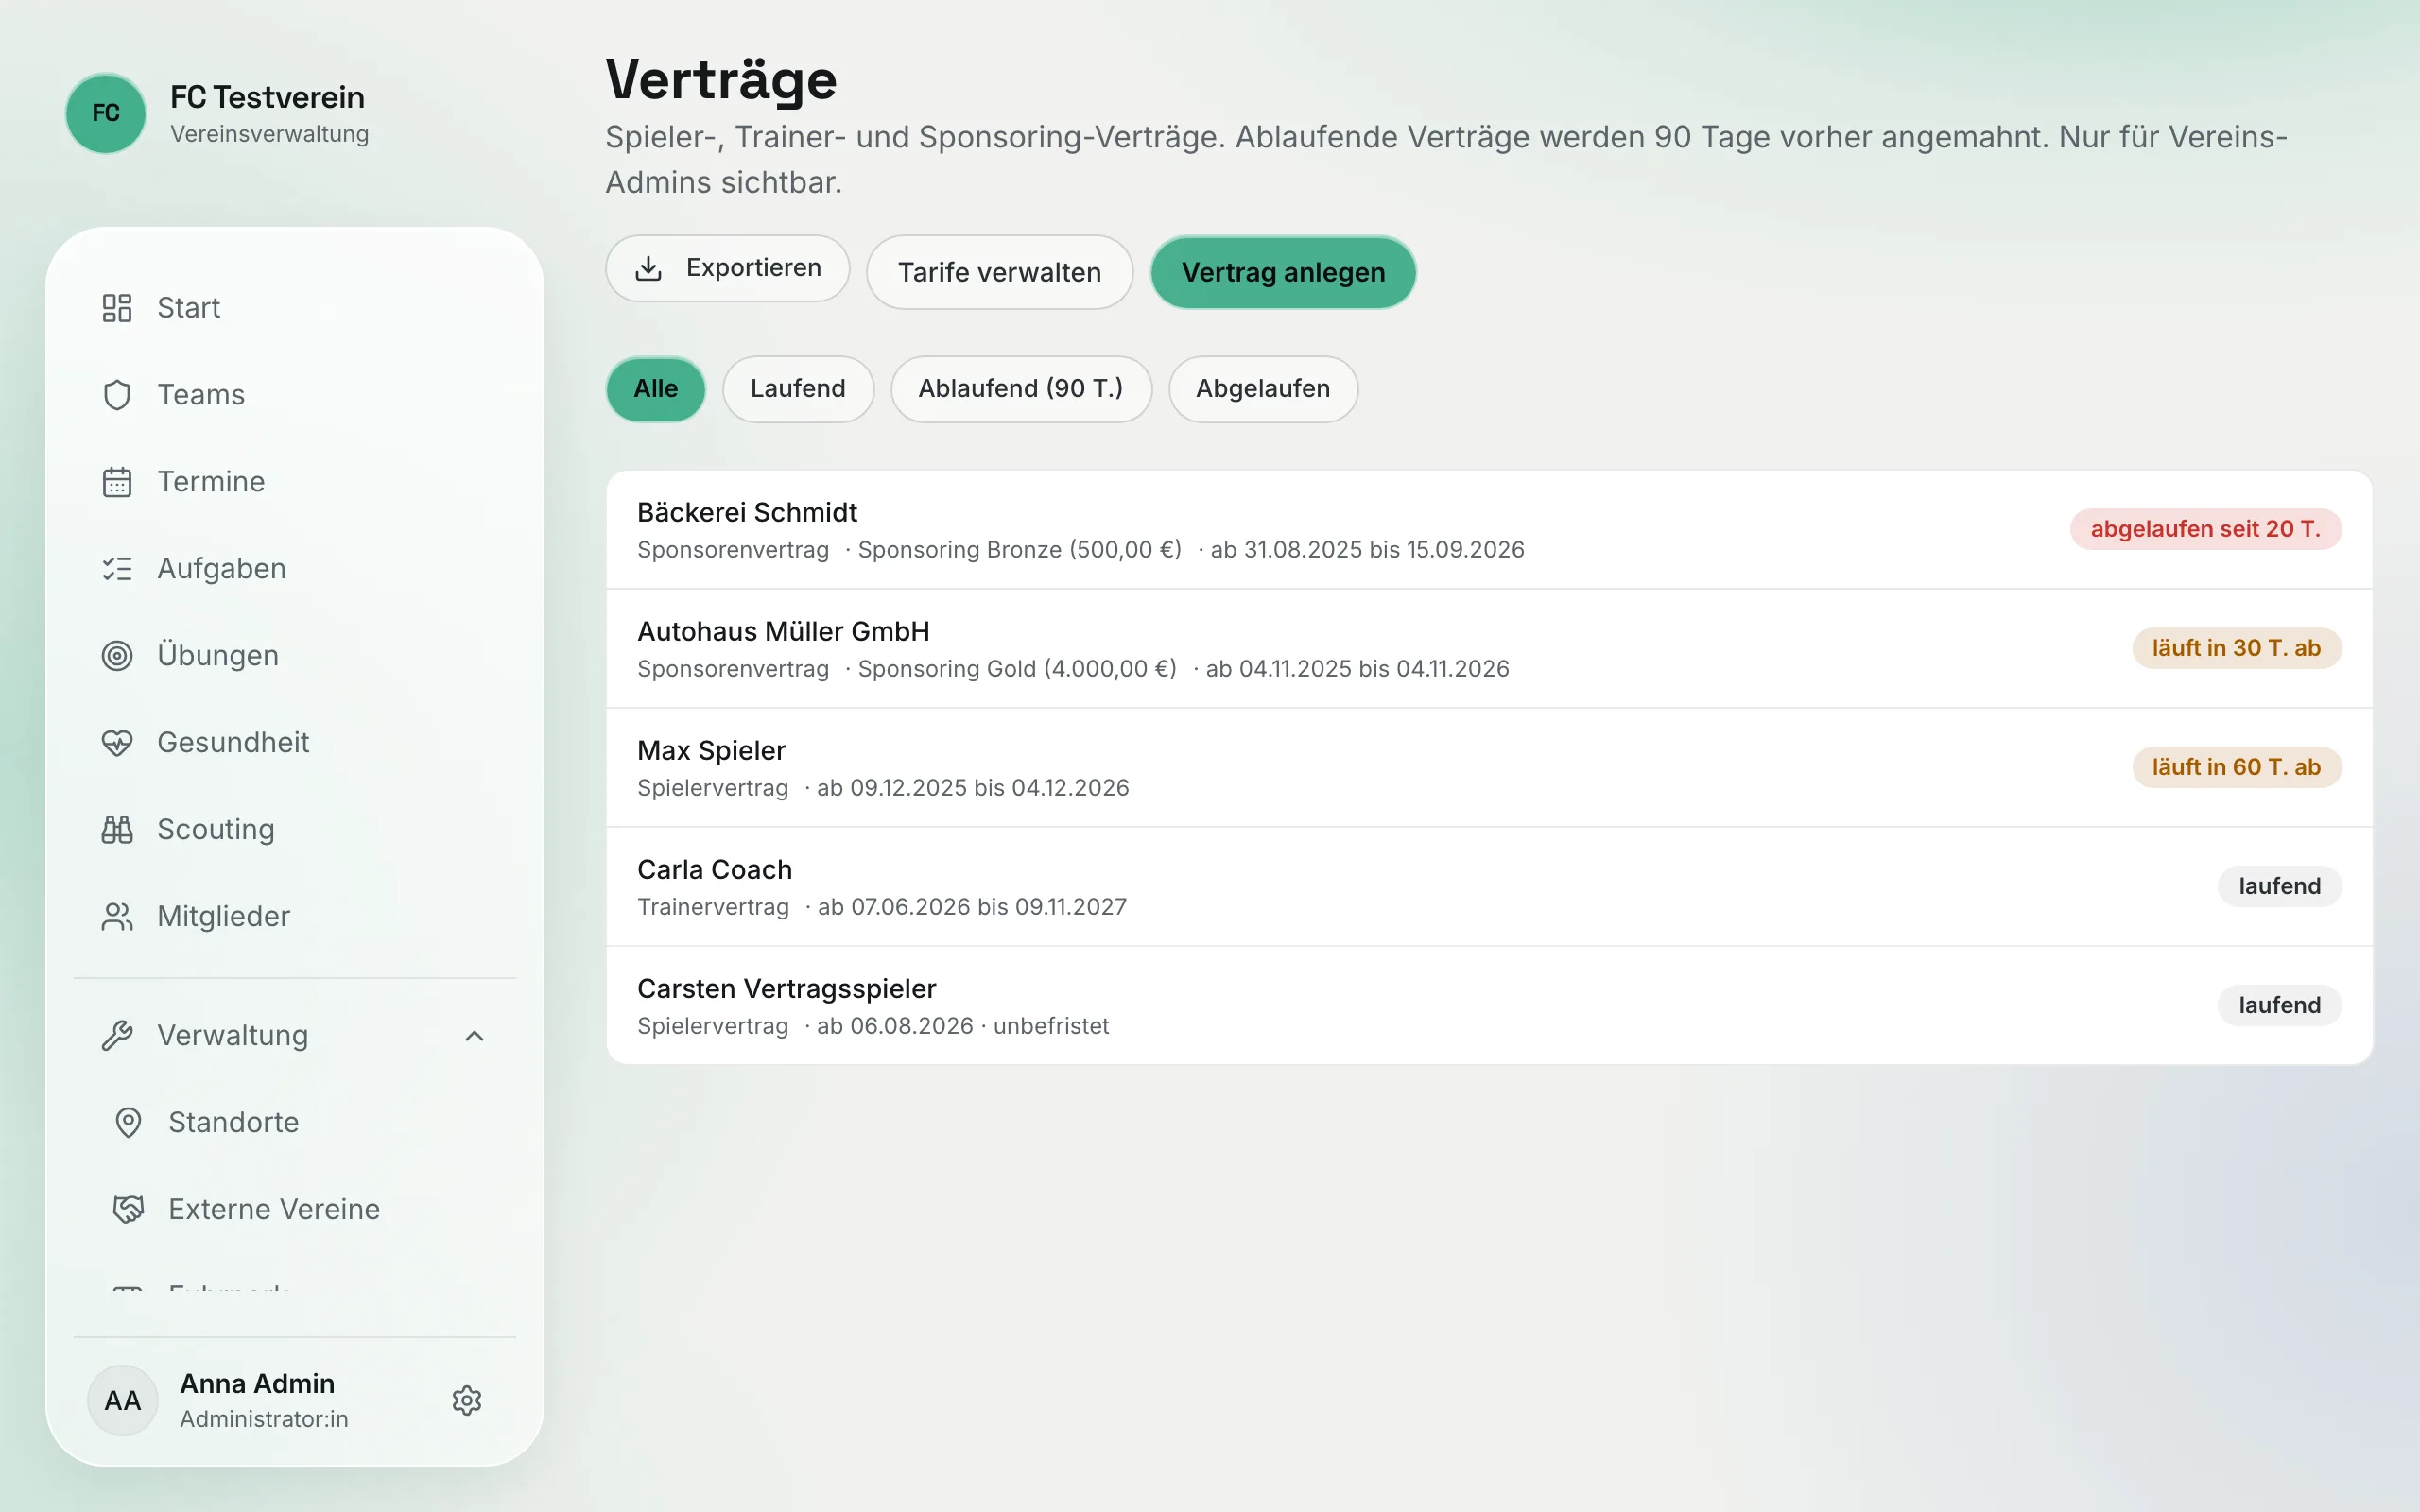Click the FC Testverein title
Screen dimensions: 2420x1512
point(267,97)
